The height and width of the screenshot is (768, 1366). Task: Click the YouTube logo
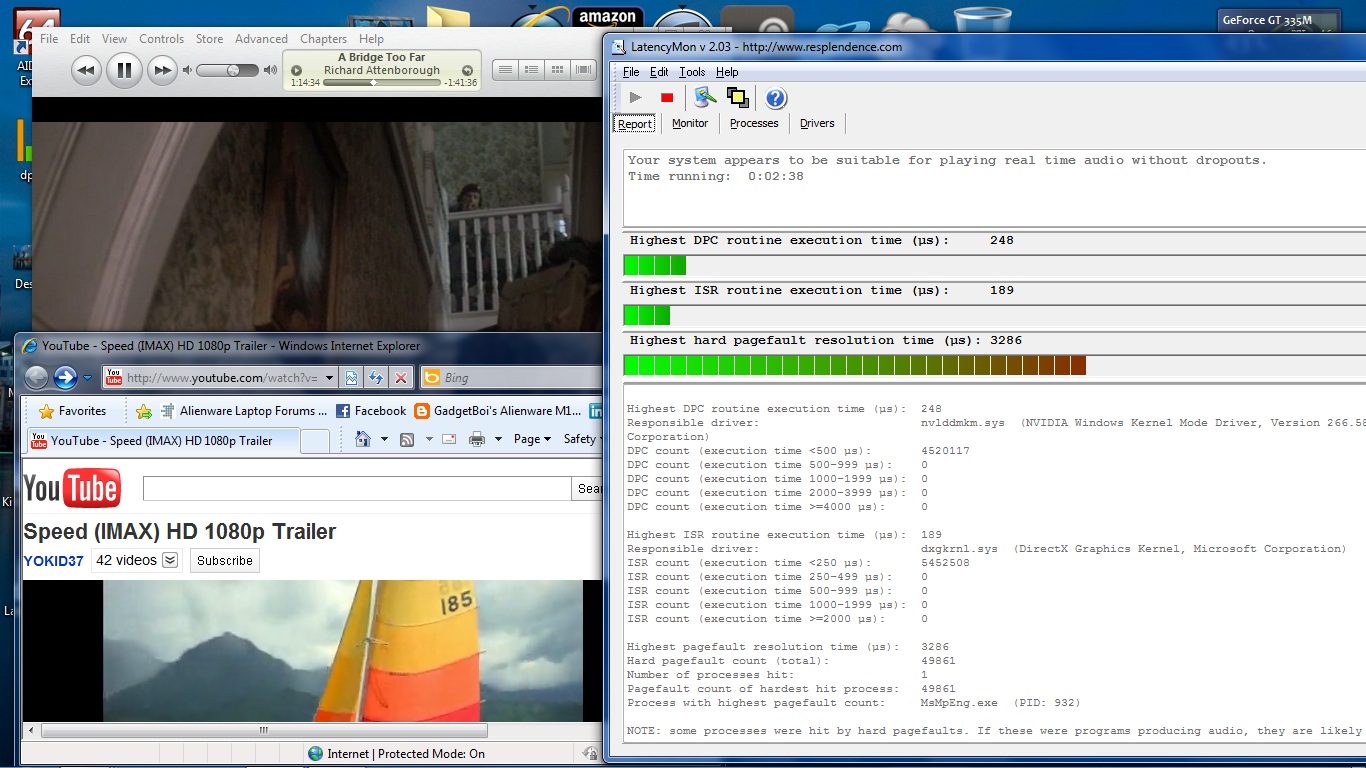72,489
